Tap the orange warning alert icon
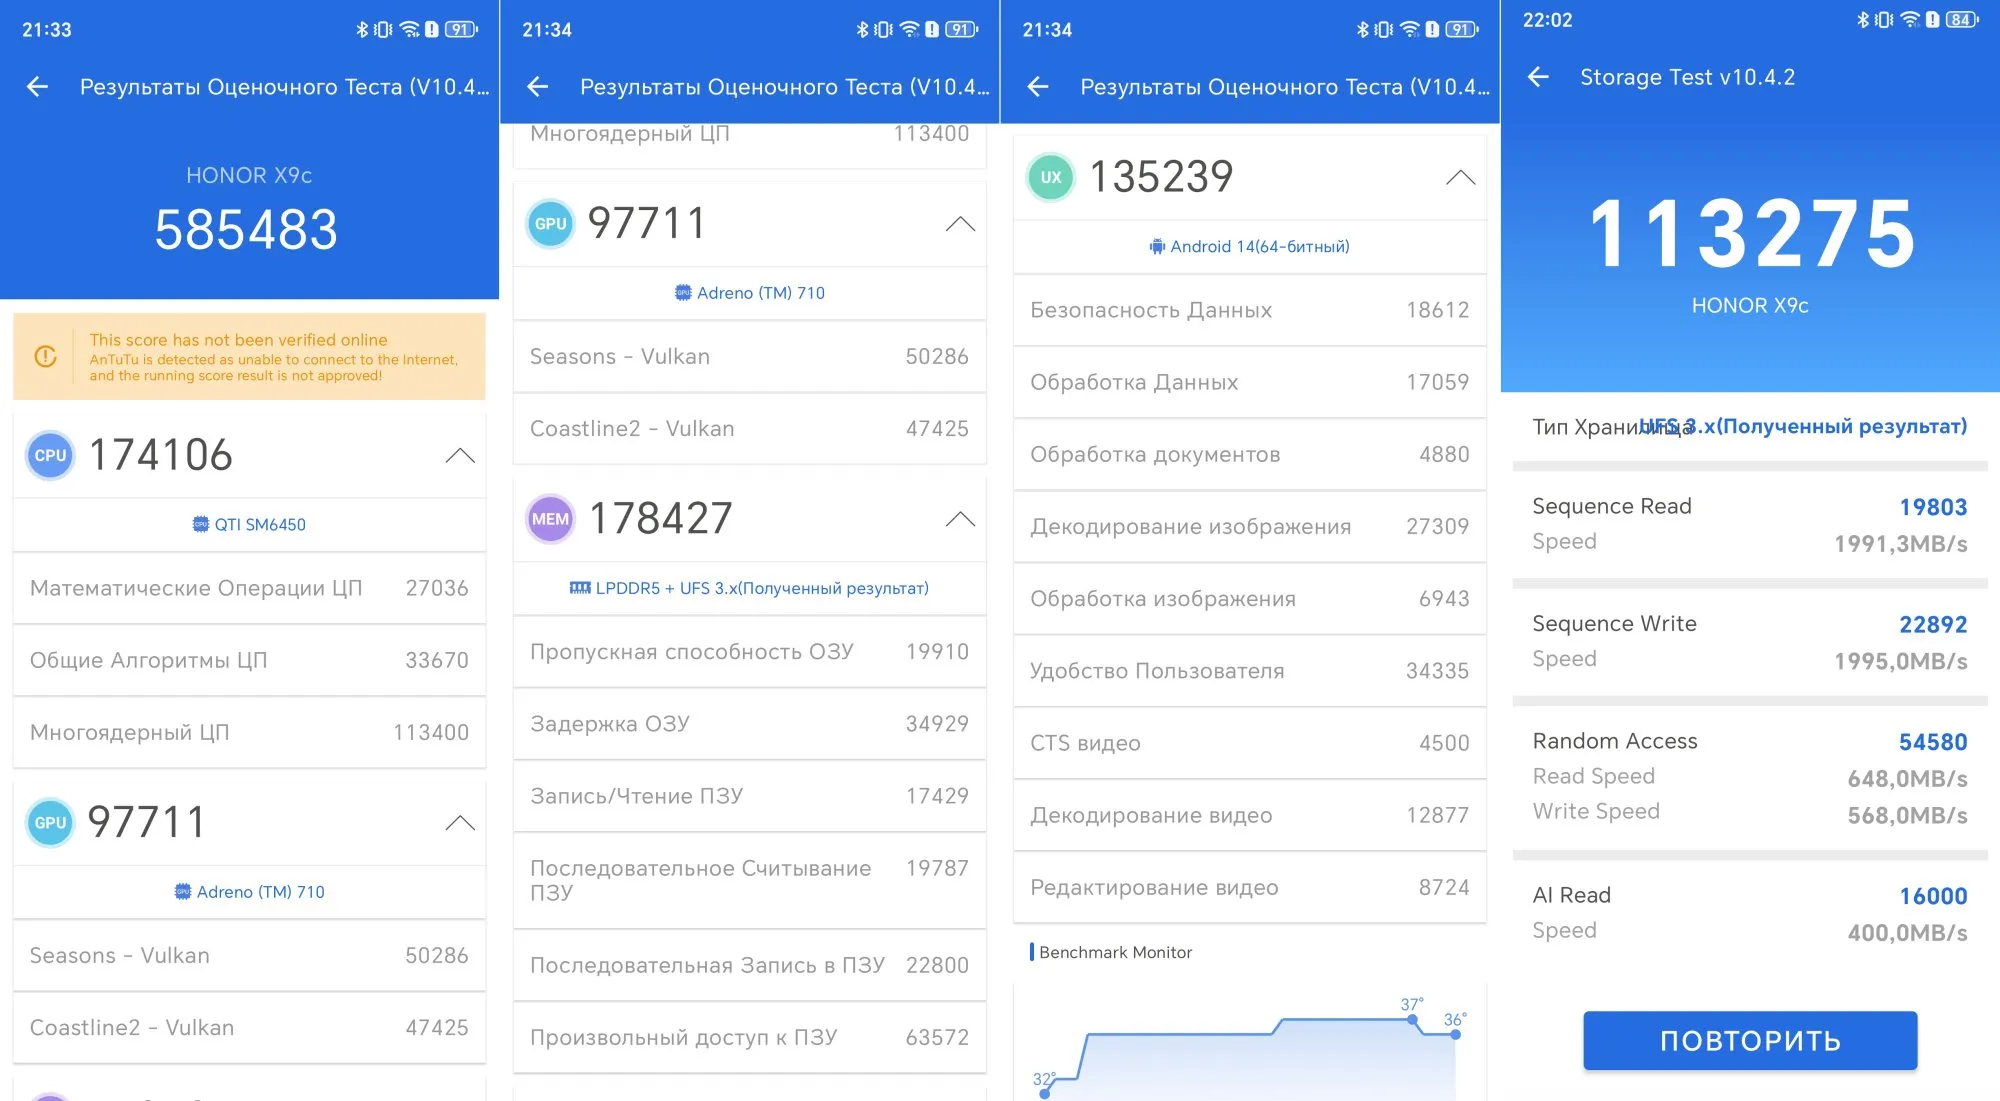This screenshot has width=2000, height=1101. [x=45, y=357]
